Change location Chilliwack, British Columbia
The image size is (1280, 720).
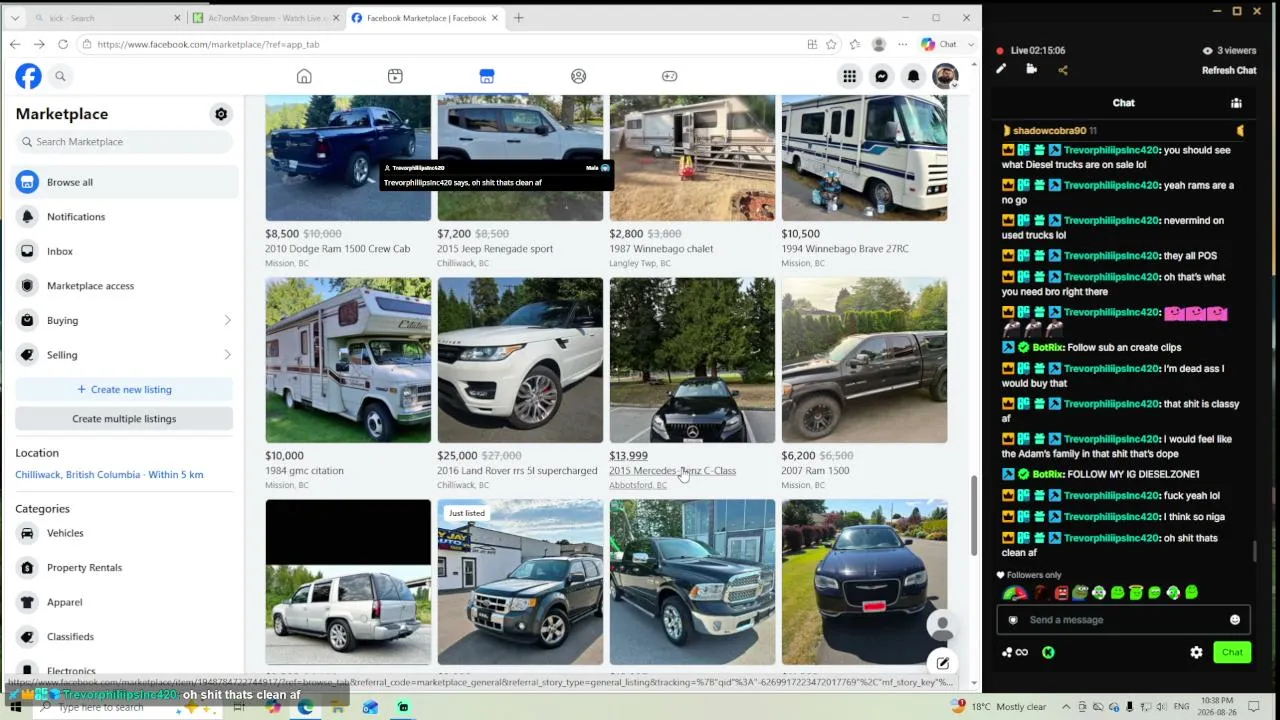pos(109,475)
